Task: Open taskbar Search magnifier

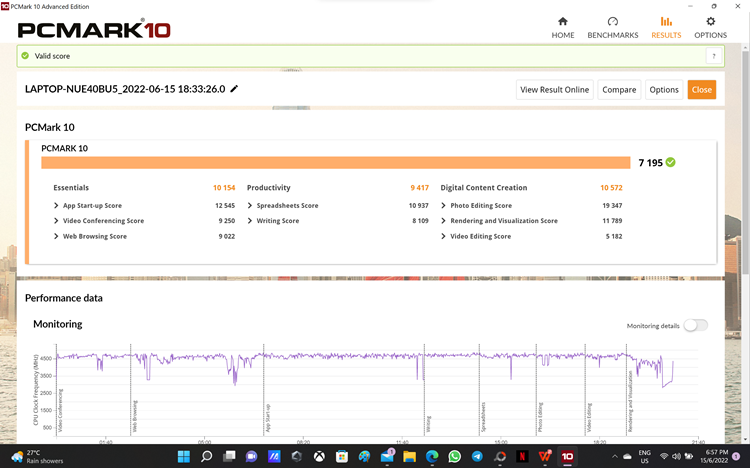Action: pyautogui.click(x=206, y=456)
